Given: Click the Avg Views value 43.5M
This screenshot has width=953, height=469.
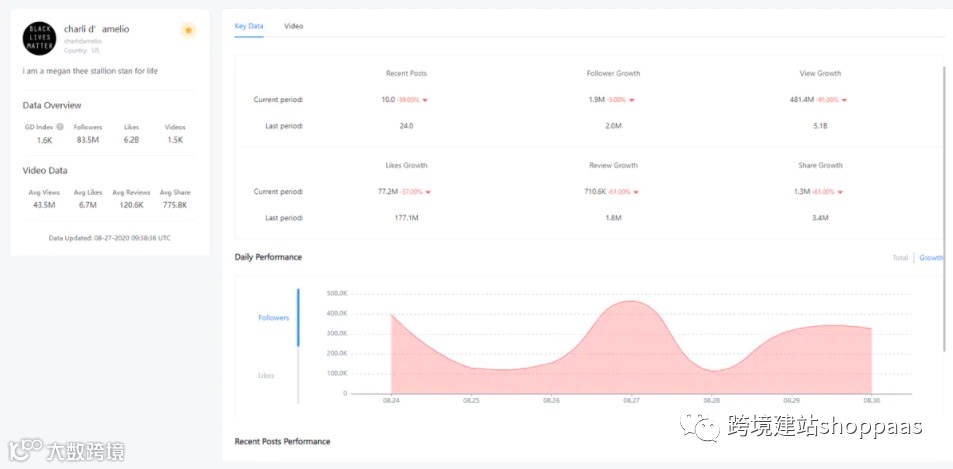Looking at the screenshot, I should (x=44, y=205).
